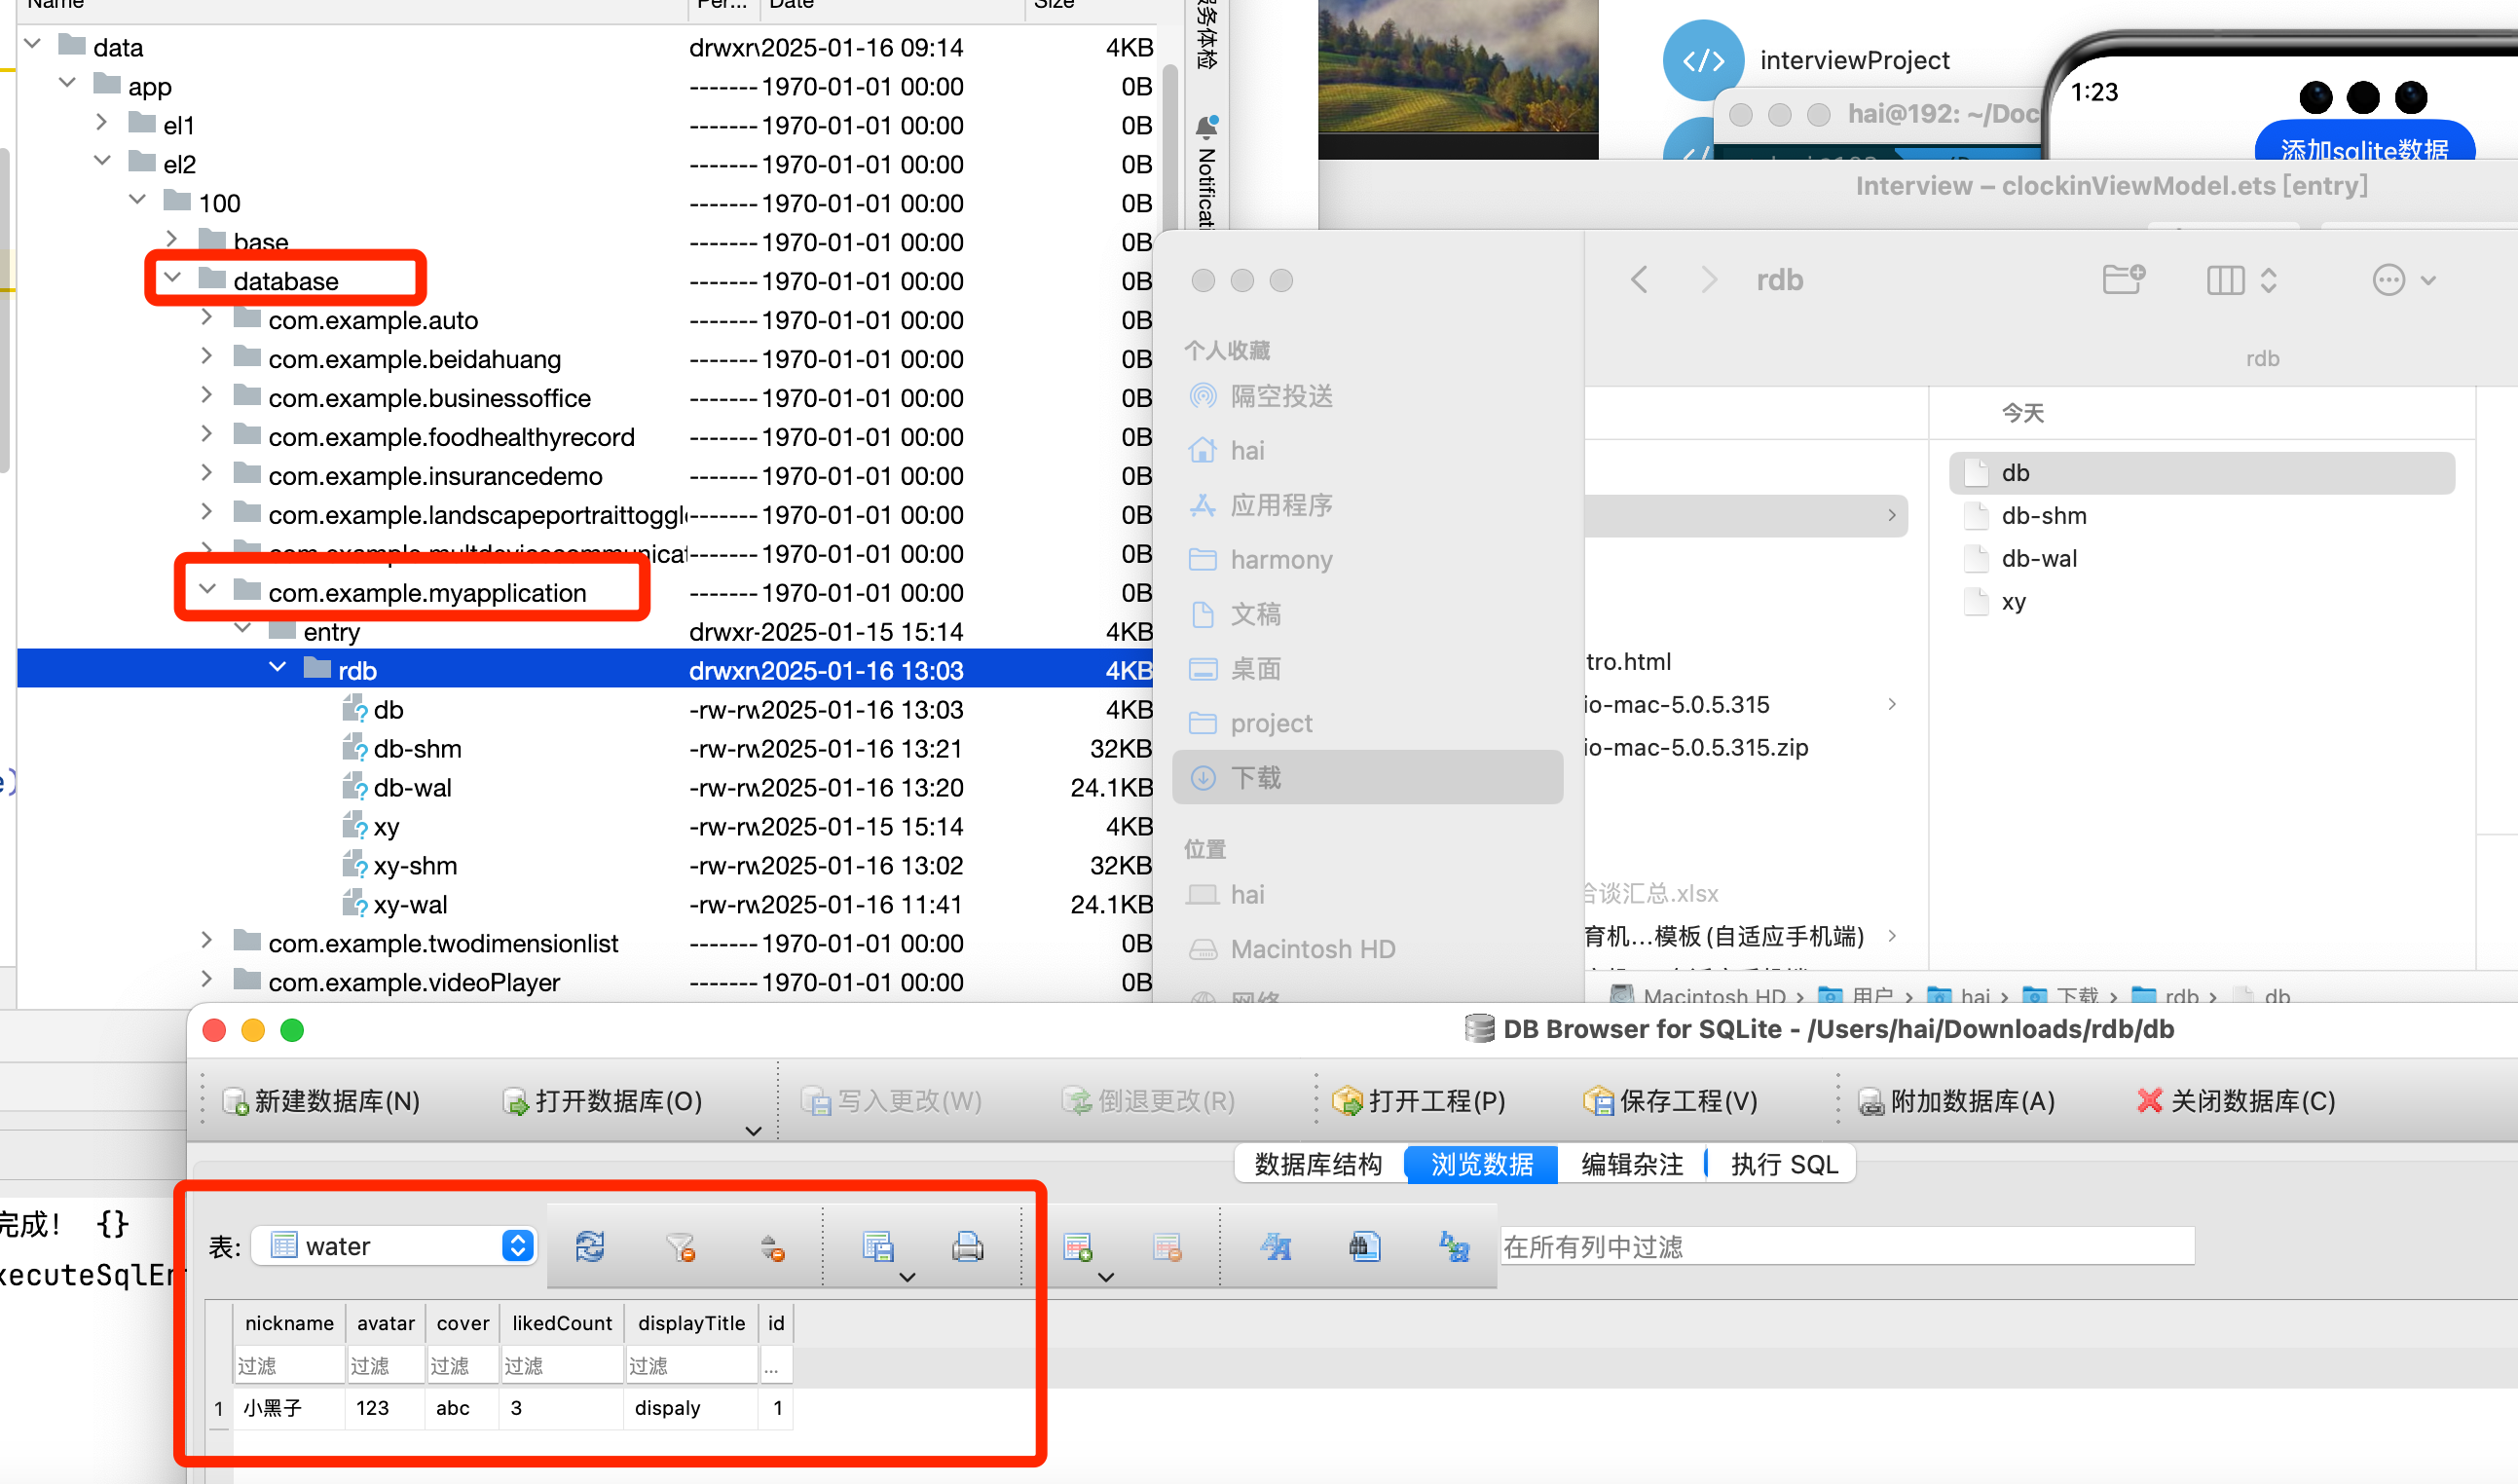
Task: Collapse the rdb folder in tree
Action: pyautogui.click(x=277, y=668)
